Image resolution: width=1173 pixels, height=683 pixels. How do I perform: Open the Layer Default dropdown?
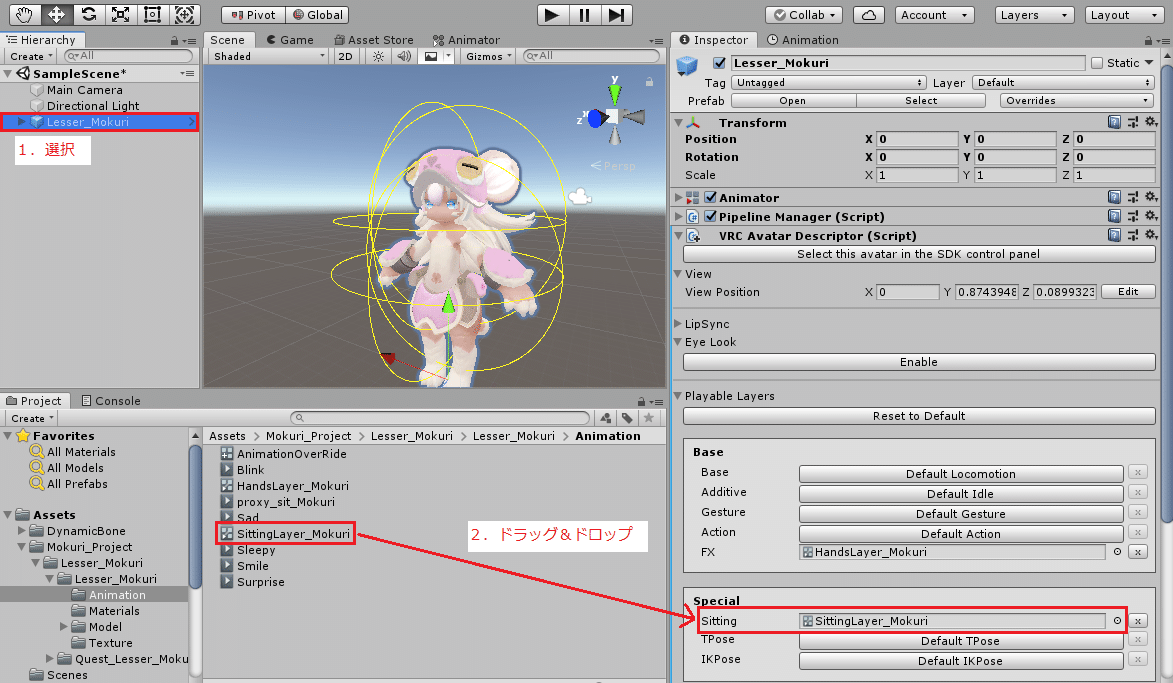[x=1063, y=82]
